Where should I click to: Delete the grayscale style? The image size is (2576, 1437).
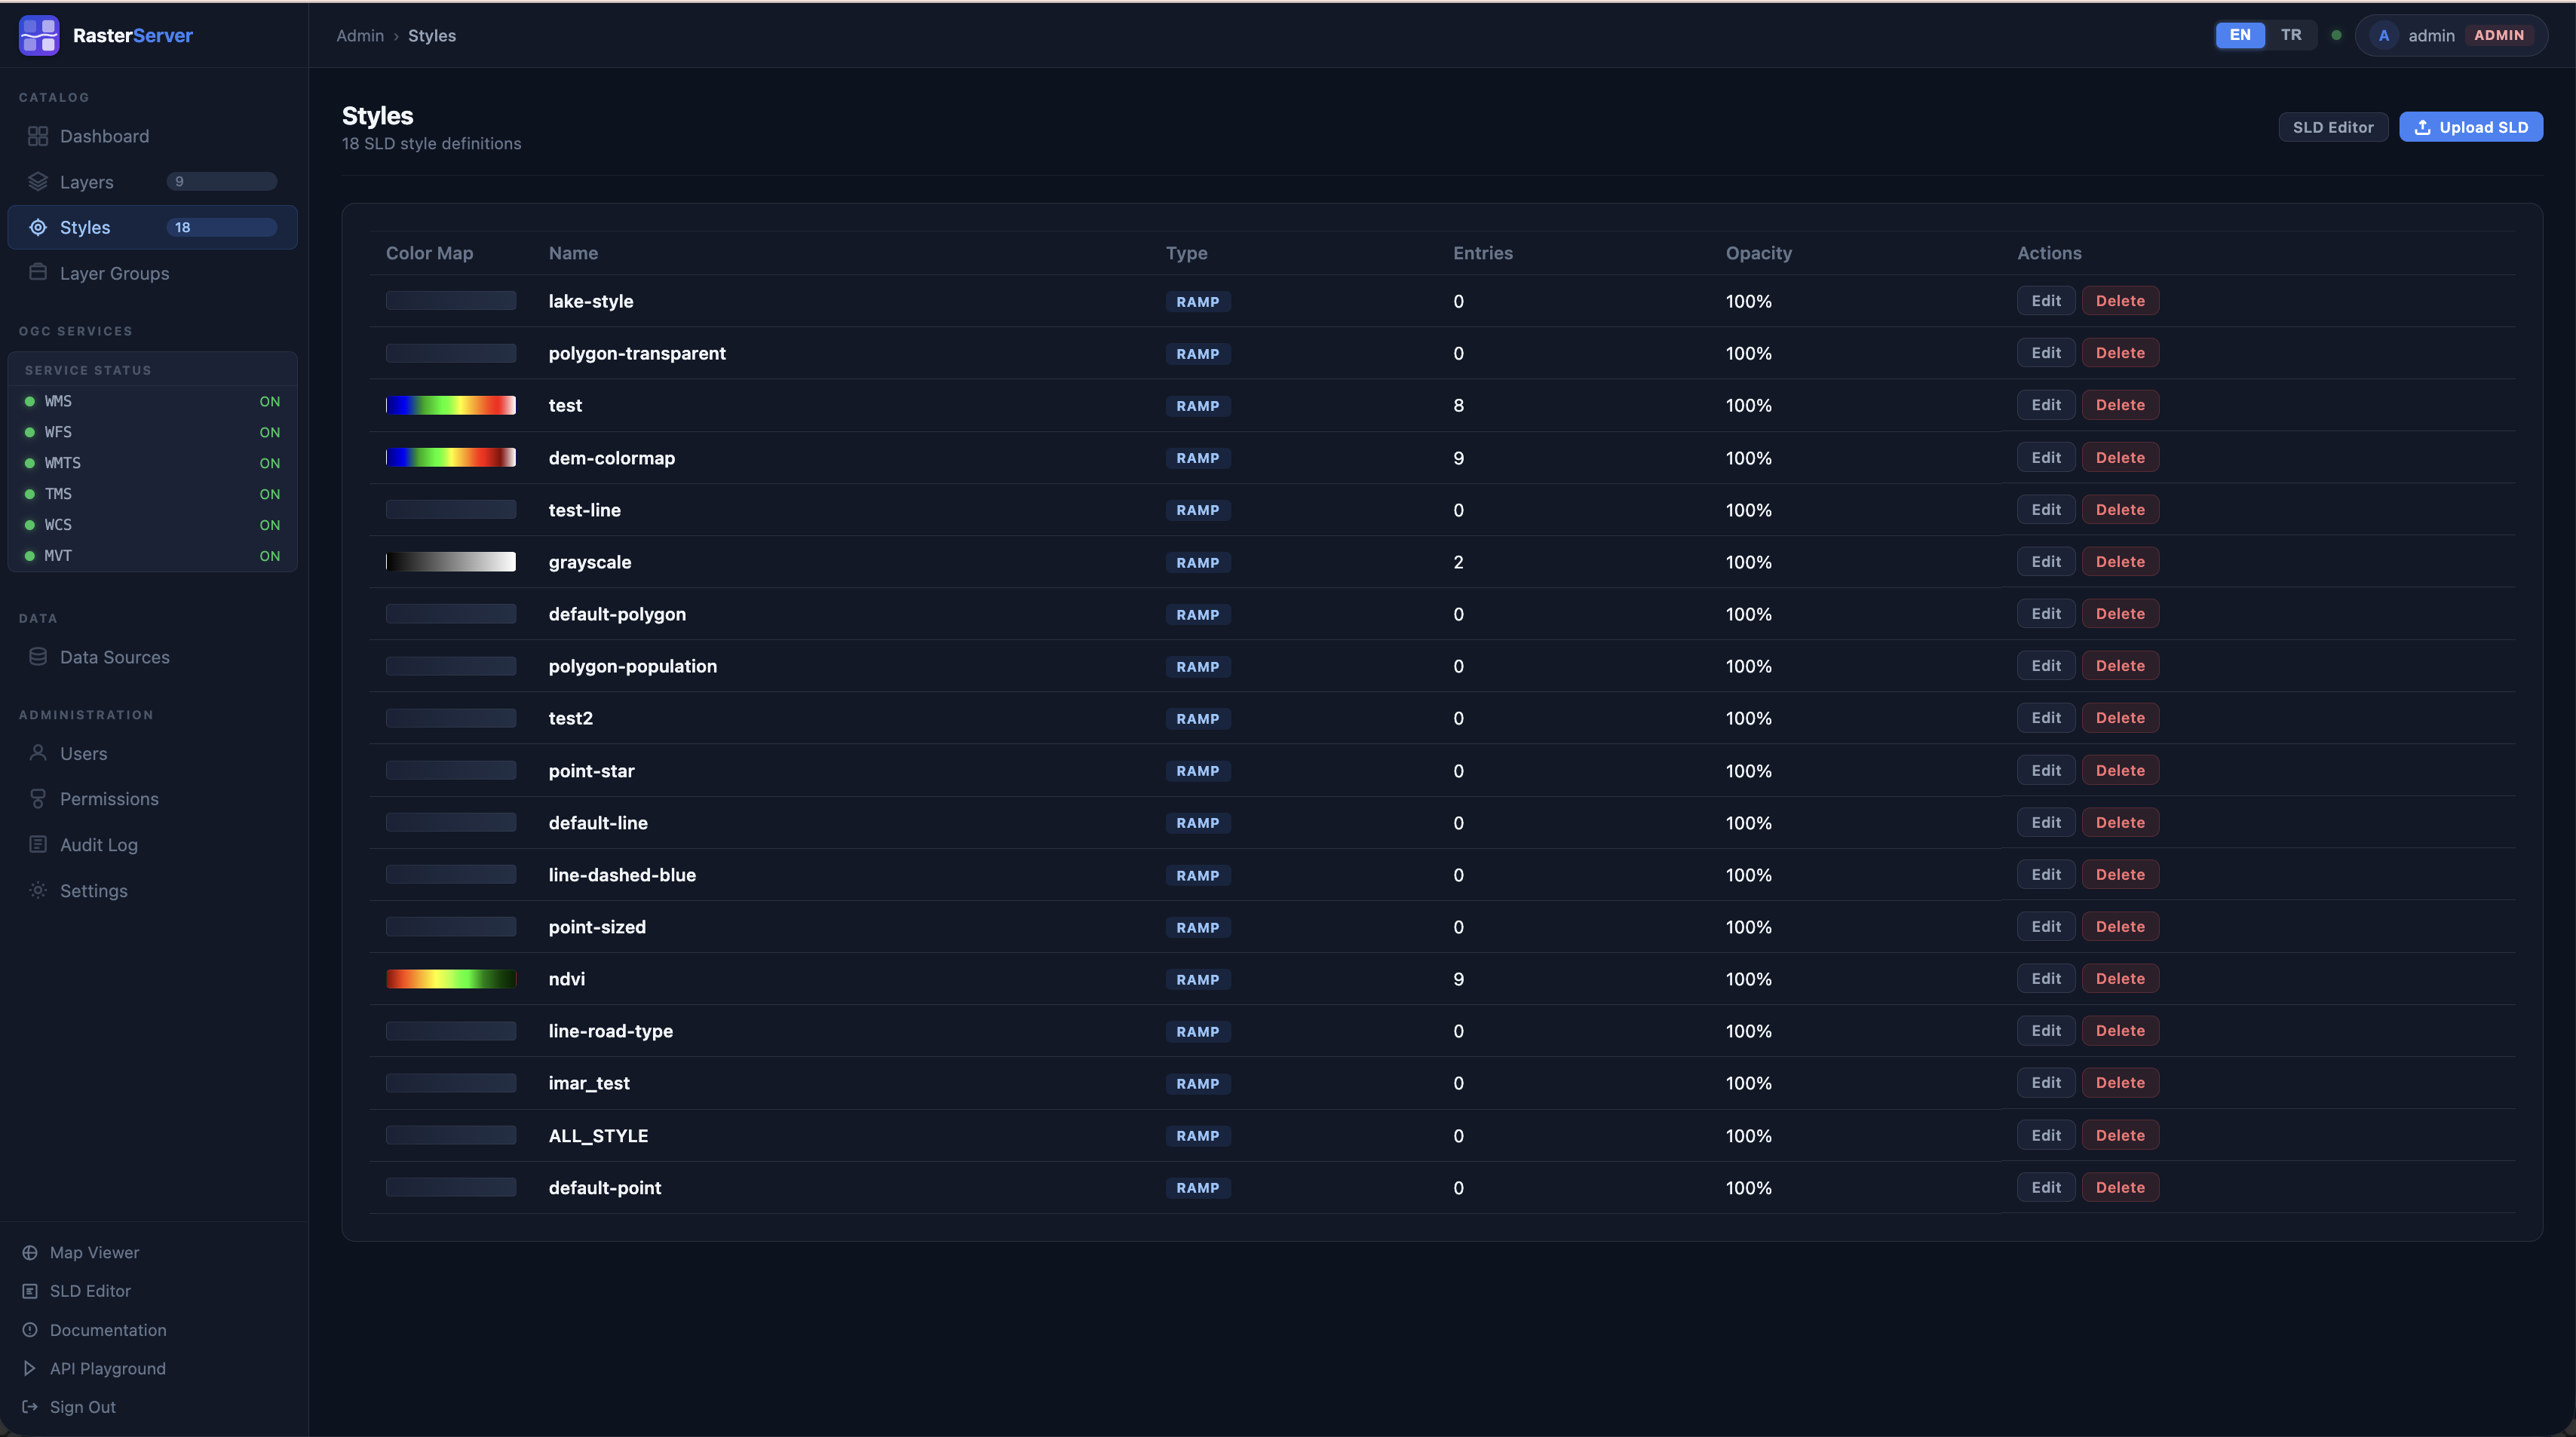[2119, 562]
